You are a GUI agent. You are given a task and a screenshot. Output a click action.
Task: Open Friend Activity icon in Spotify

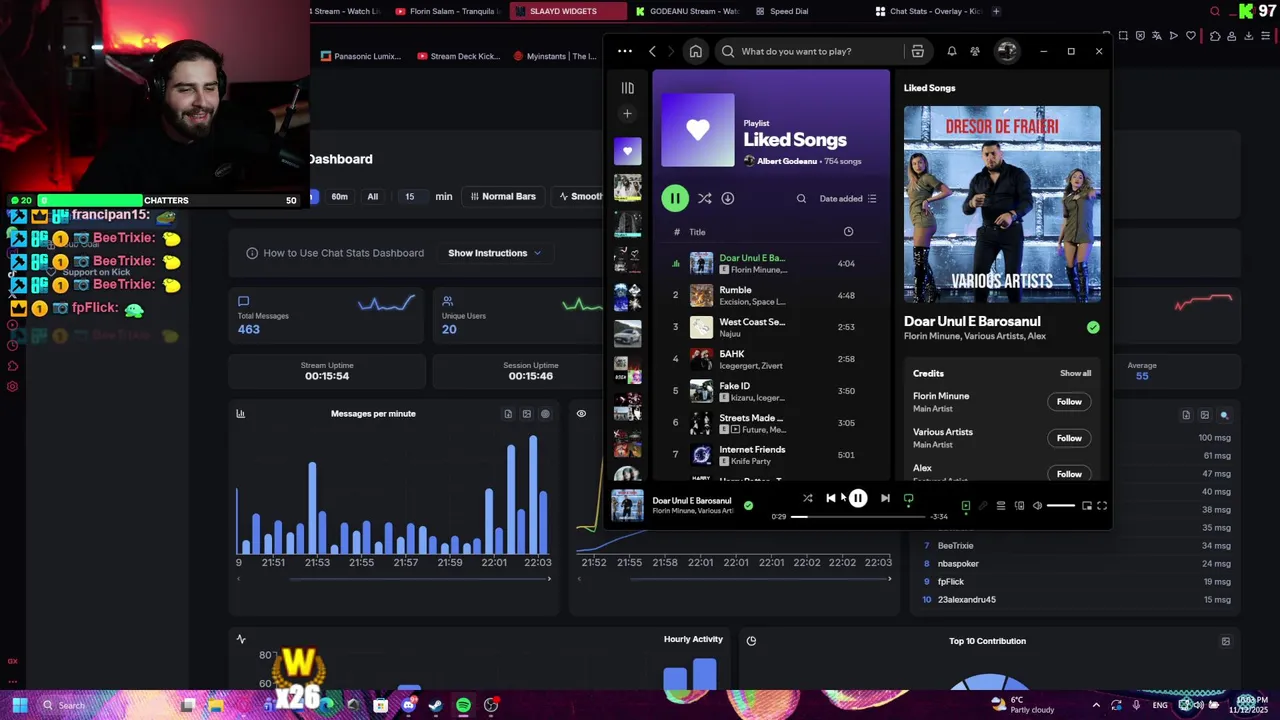(975, 51)
